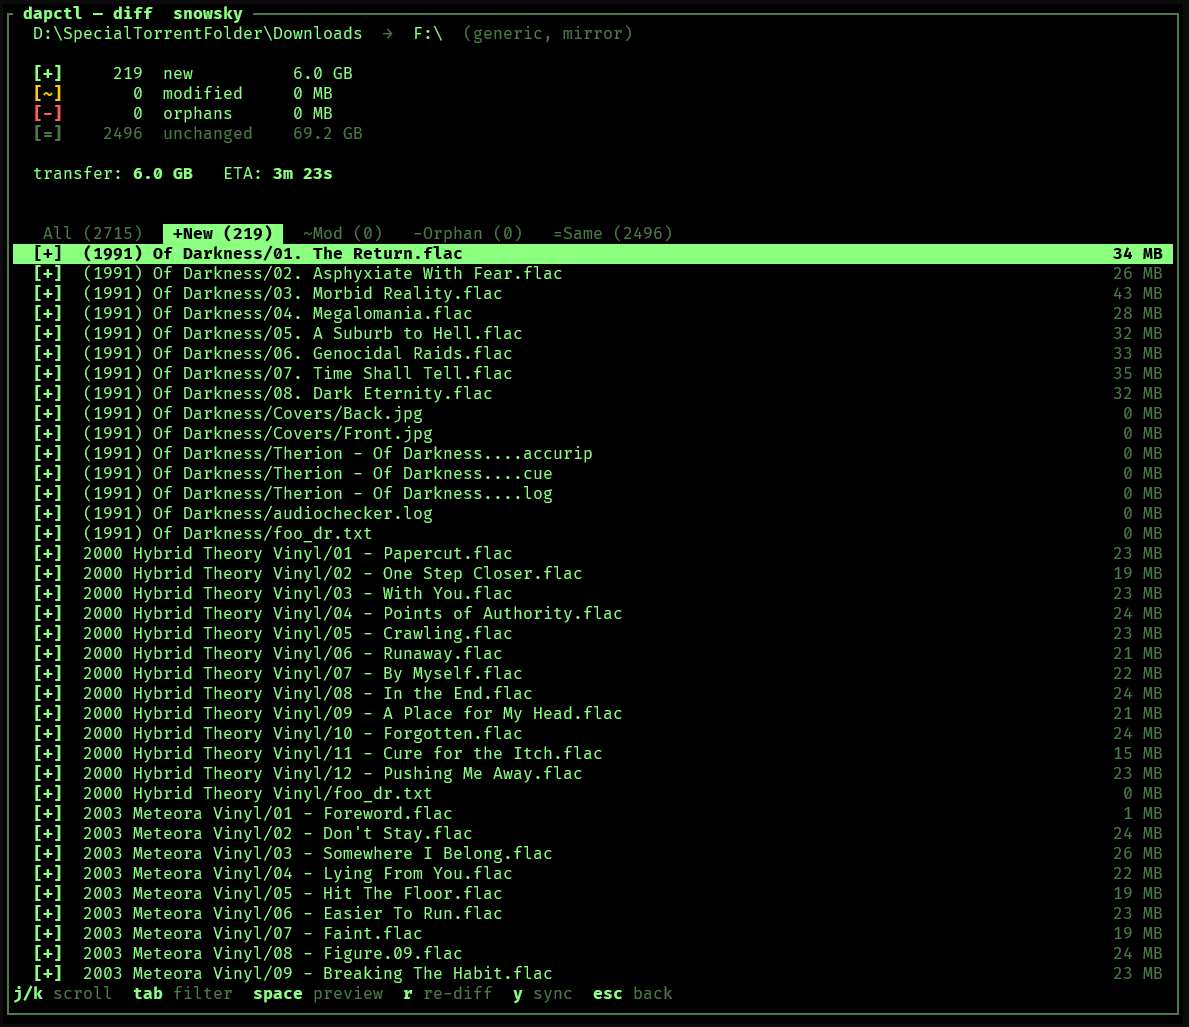Switch to the ~Mod (0) tab
This screenshot has width=1189, height=1027.
click(x=343, y=234)
